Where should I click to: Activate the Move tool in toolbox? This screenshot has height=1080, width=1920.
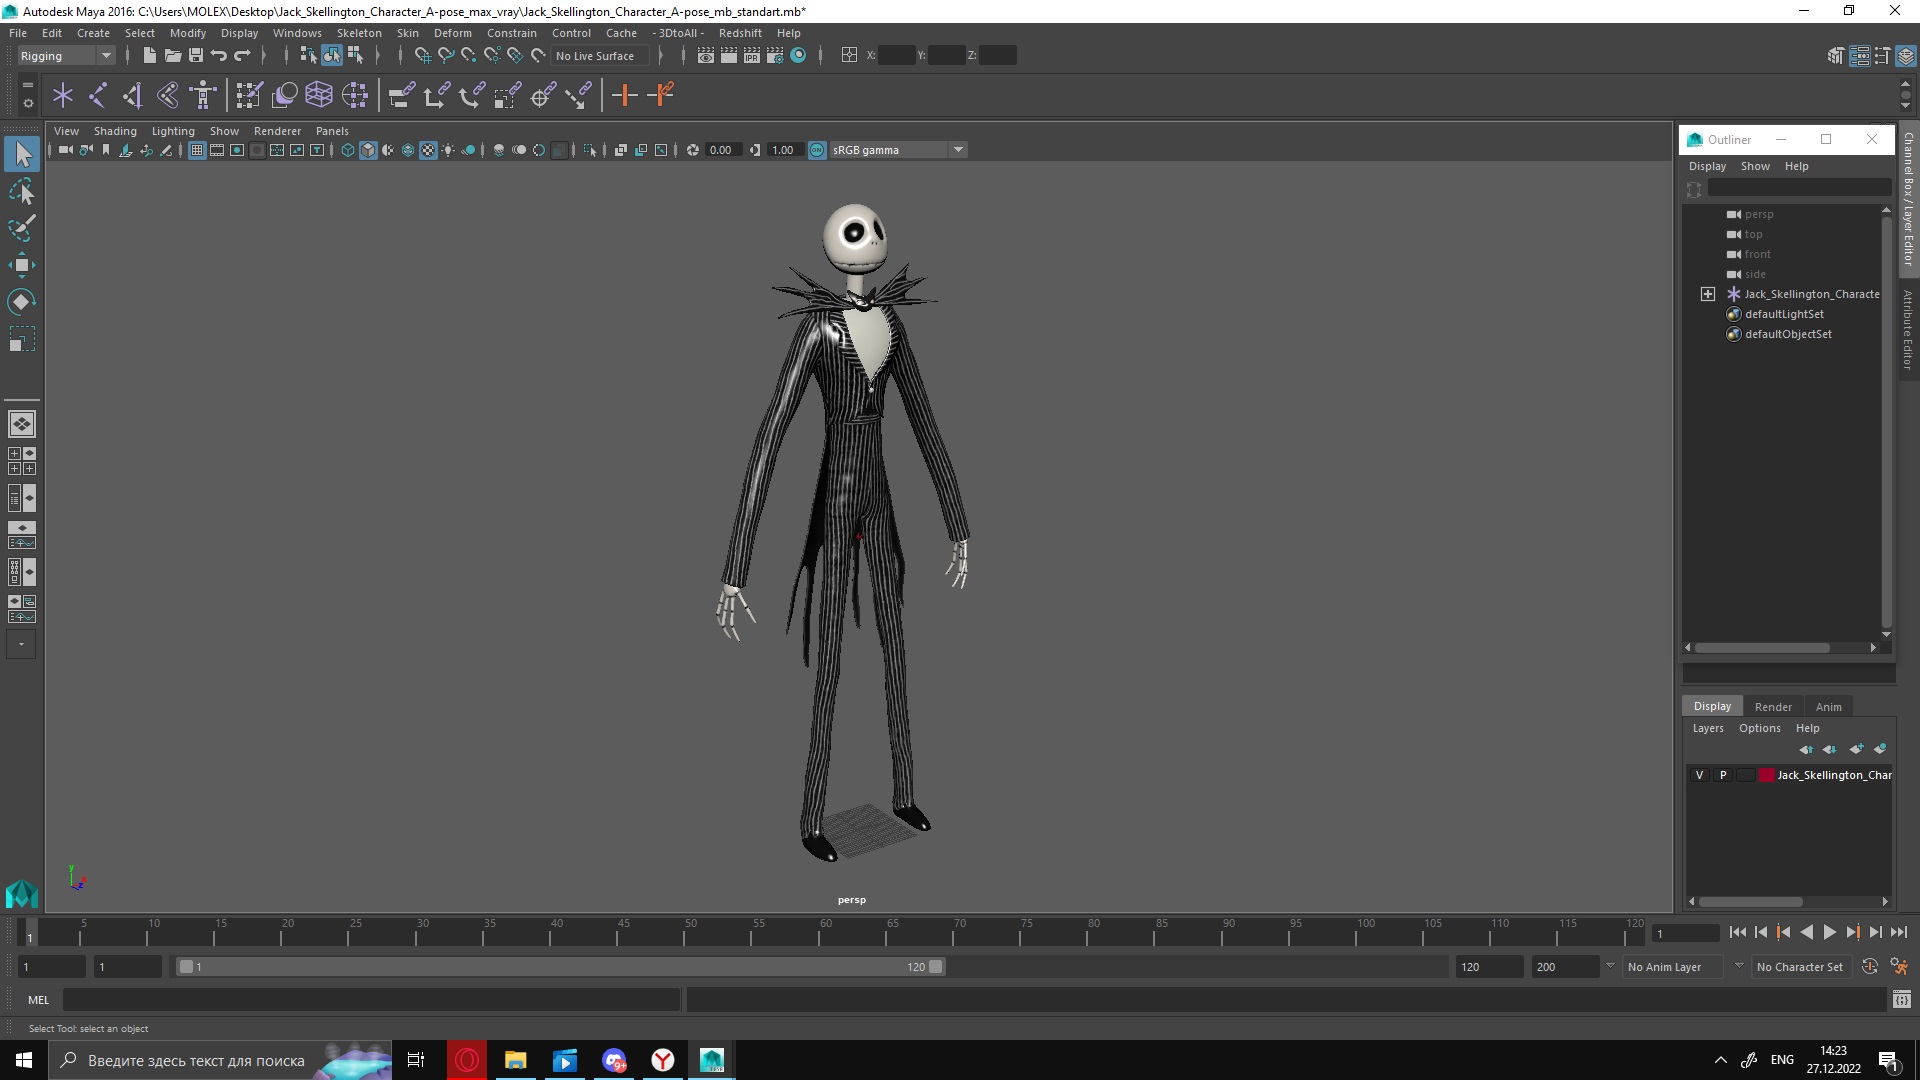point(22,265)
